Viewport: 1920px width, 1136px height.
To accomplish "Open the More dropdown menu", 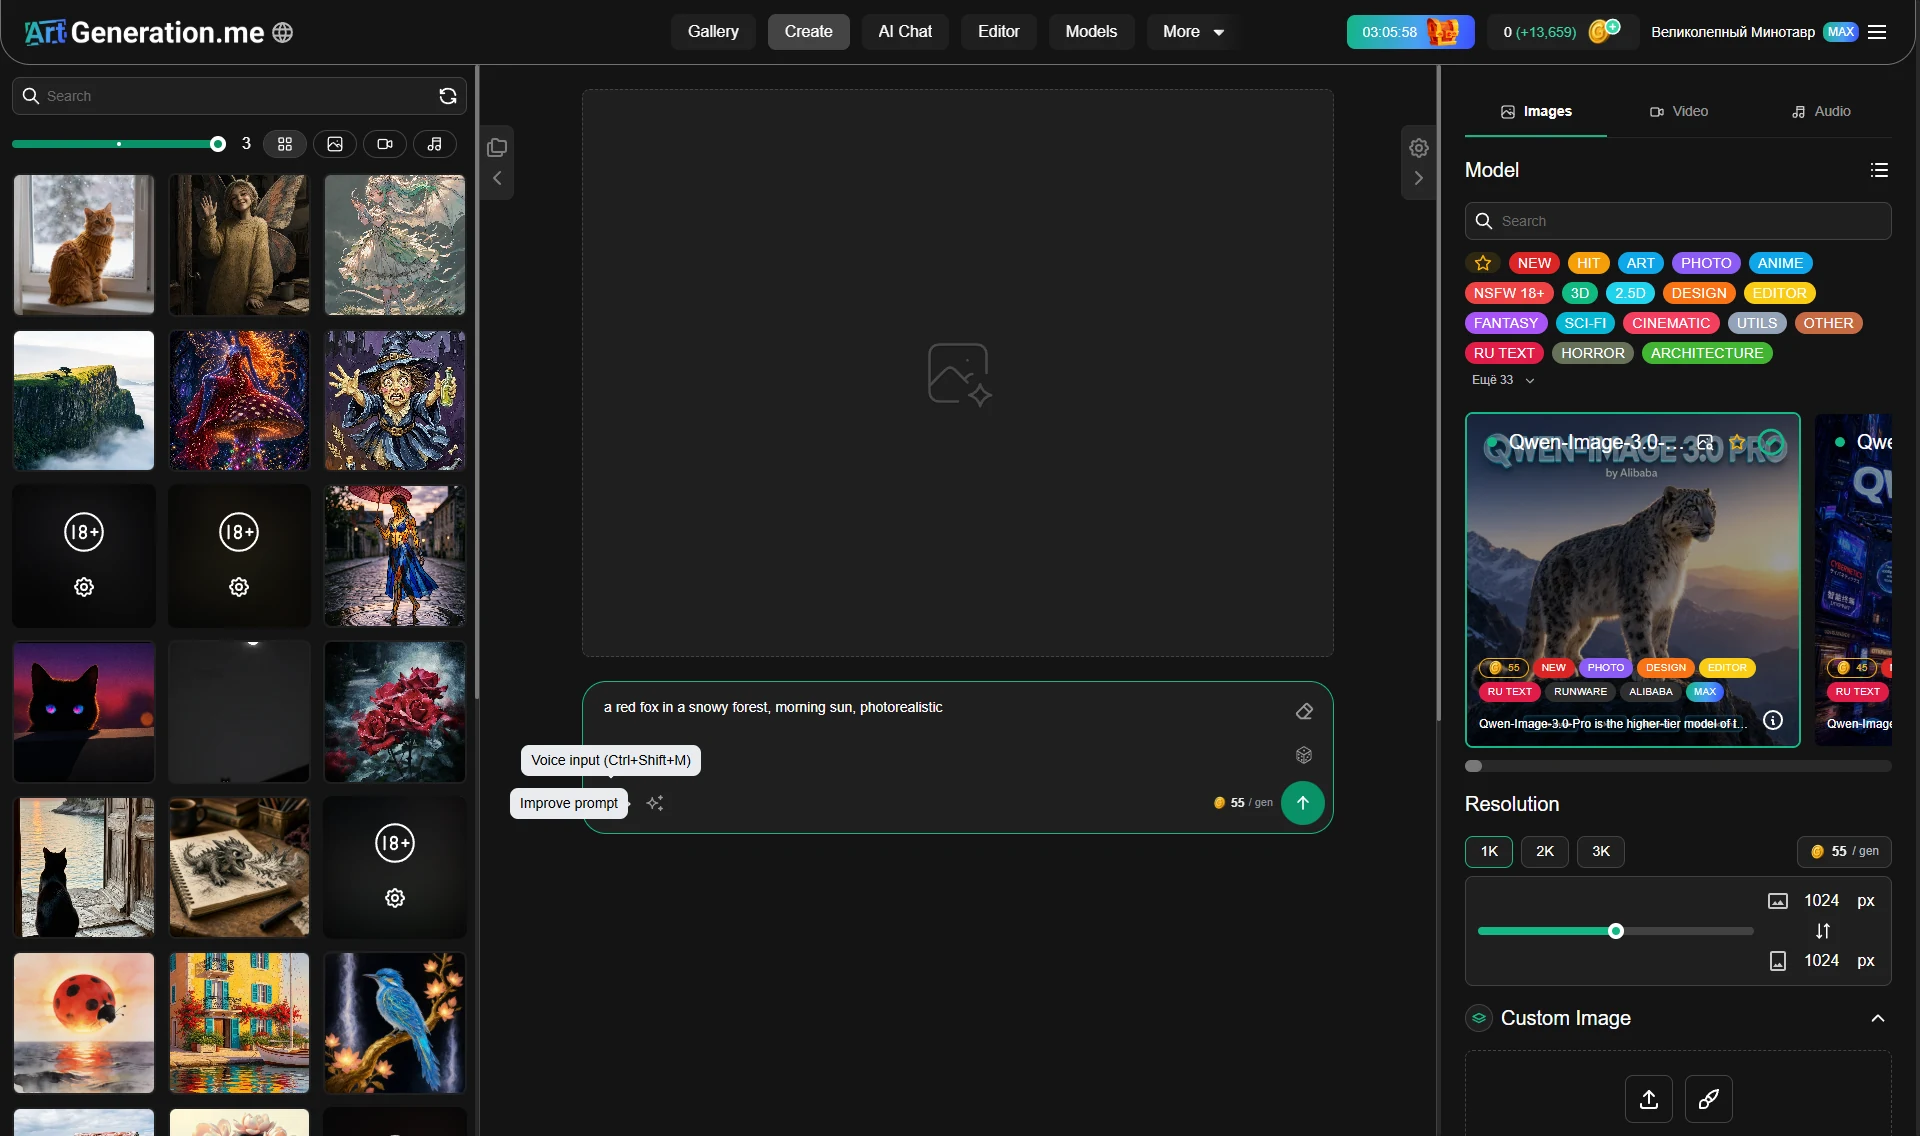I will point(1193,32).
